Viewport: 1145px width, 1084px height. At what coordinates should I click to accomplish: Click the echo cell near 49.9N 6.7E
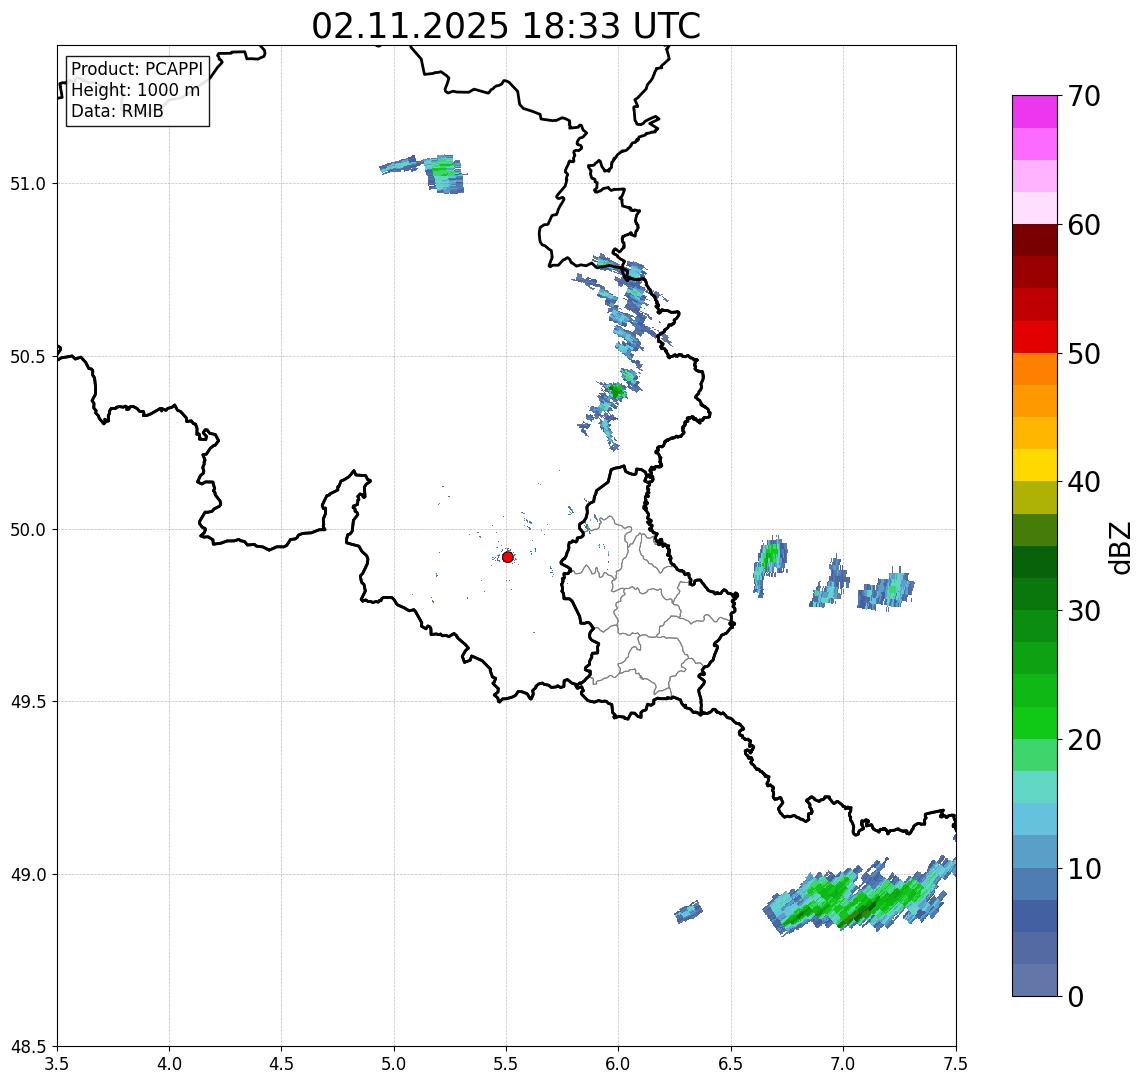(x=770, y=565)
